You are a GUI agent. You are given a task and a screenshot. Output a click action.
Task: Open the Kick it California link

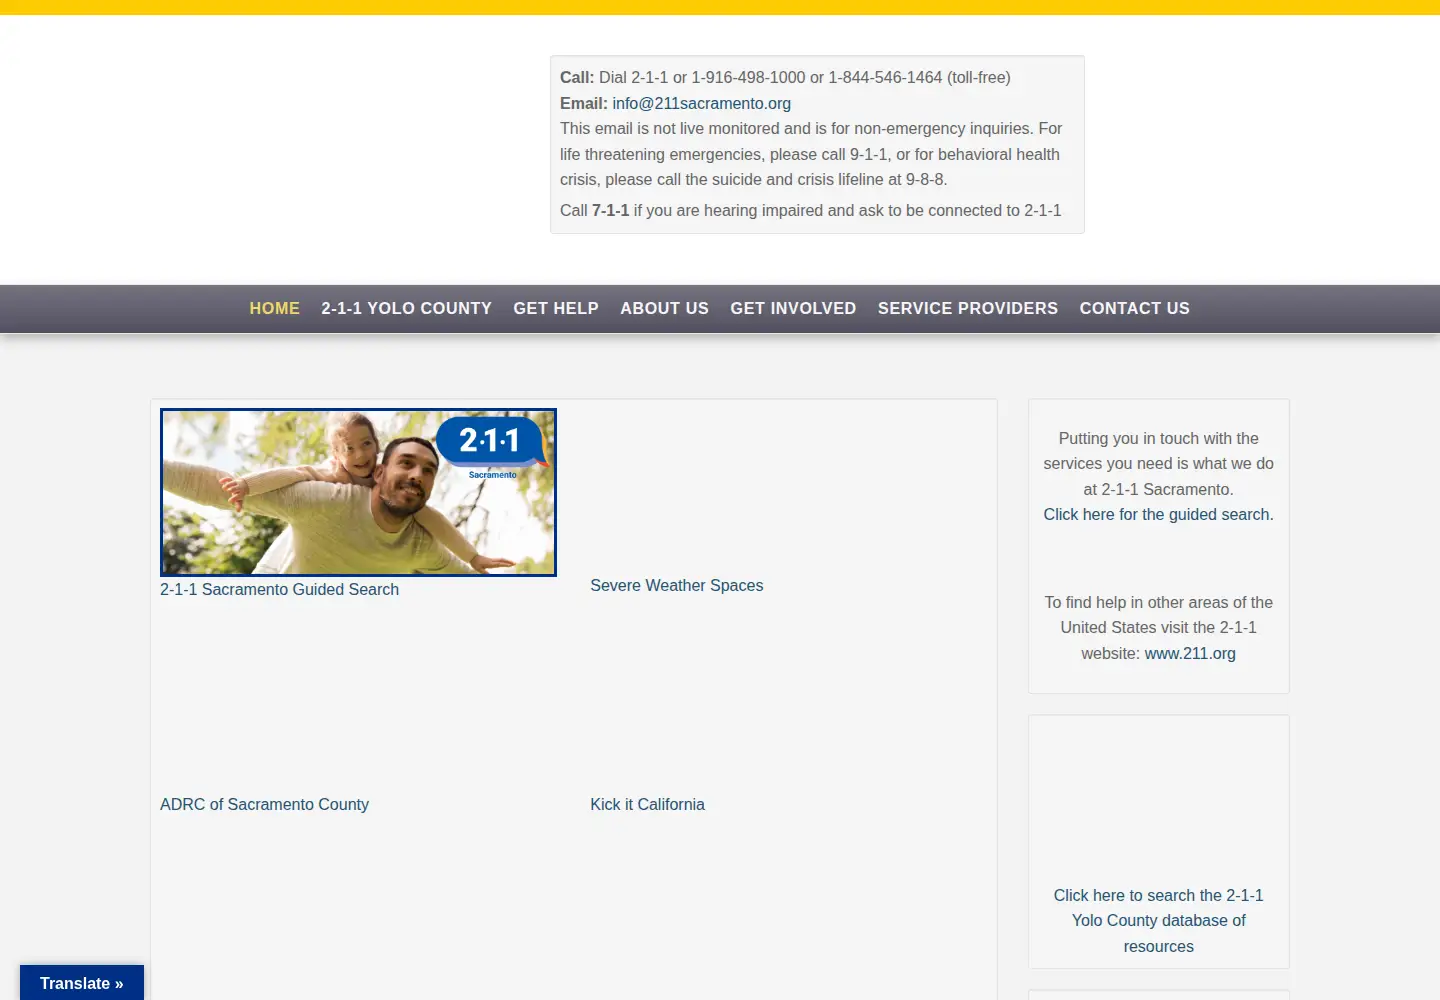pos(647,805)
